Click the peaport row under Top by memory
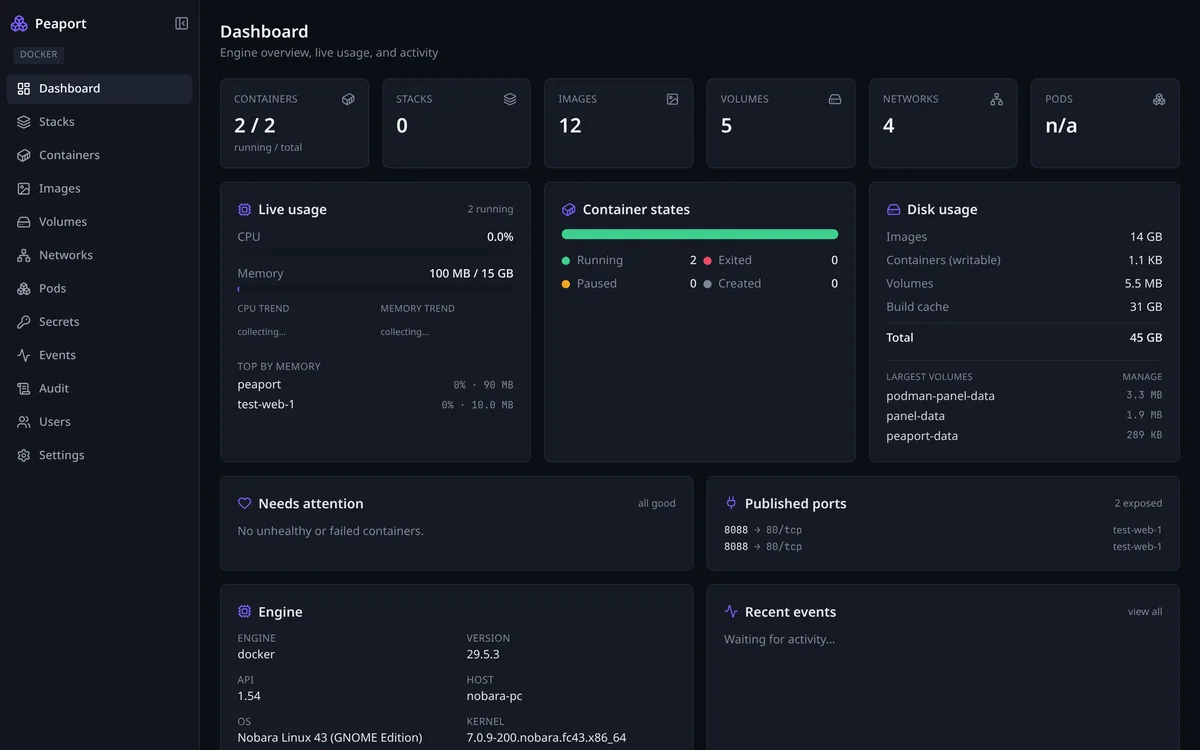The height and width of the screenshot is (750, 1200). coord(375,385)
